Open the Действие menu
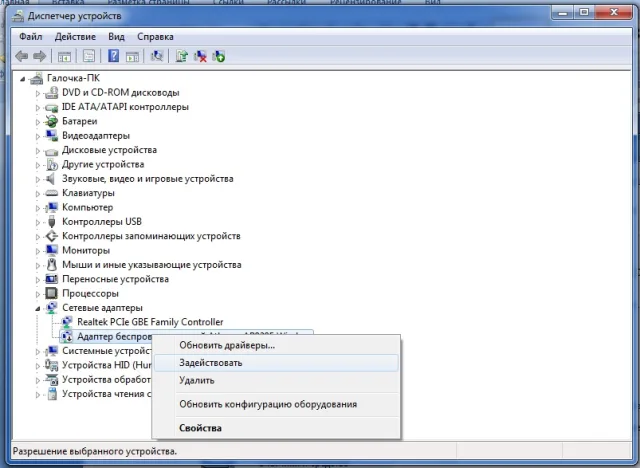Screen dimensions: 640x468 coord(75,37)
